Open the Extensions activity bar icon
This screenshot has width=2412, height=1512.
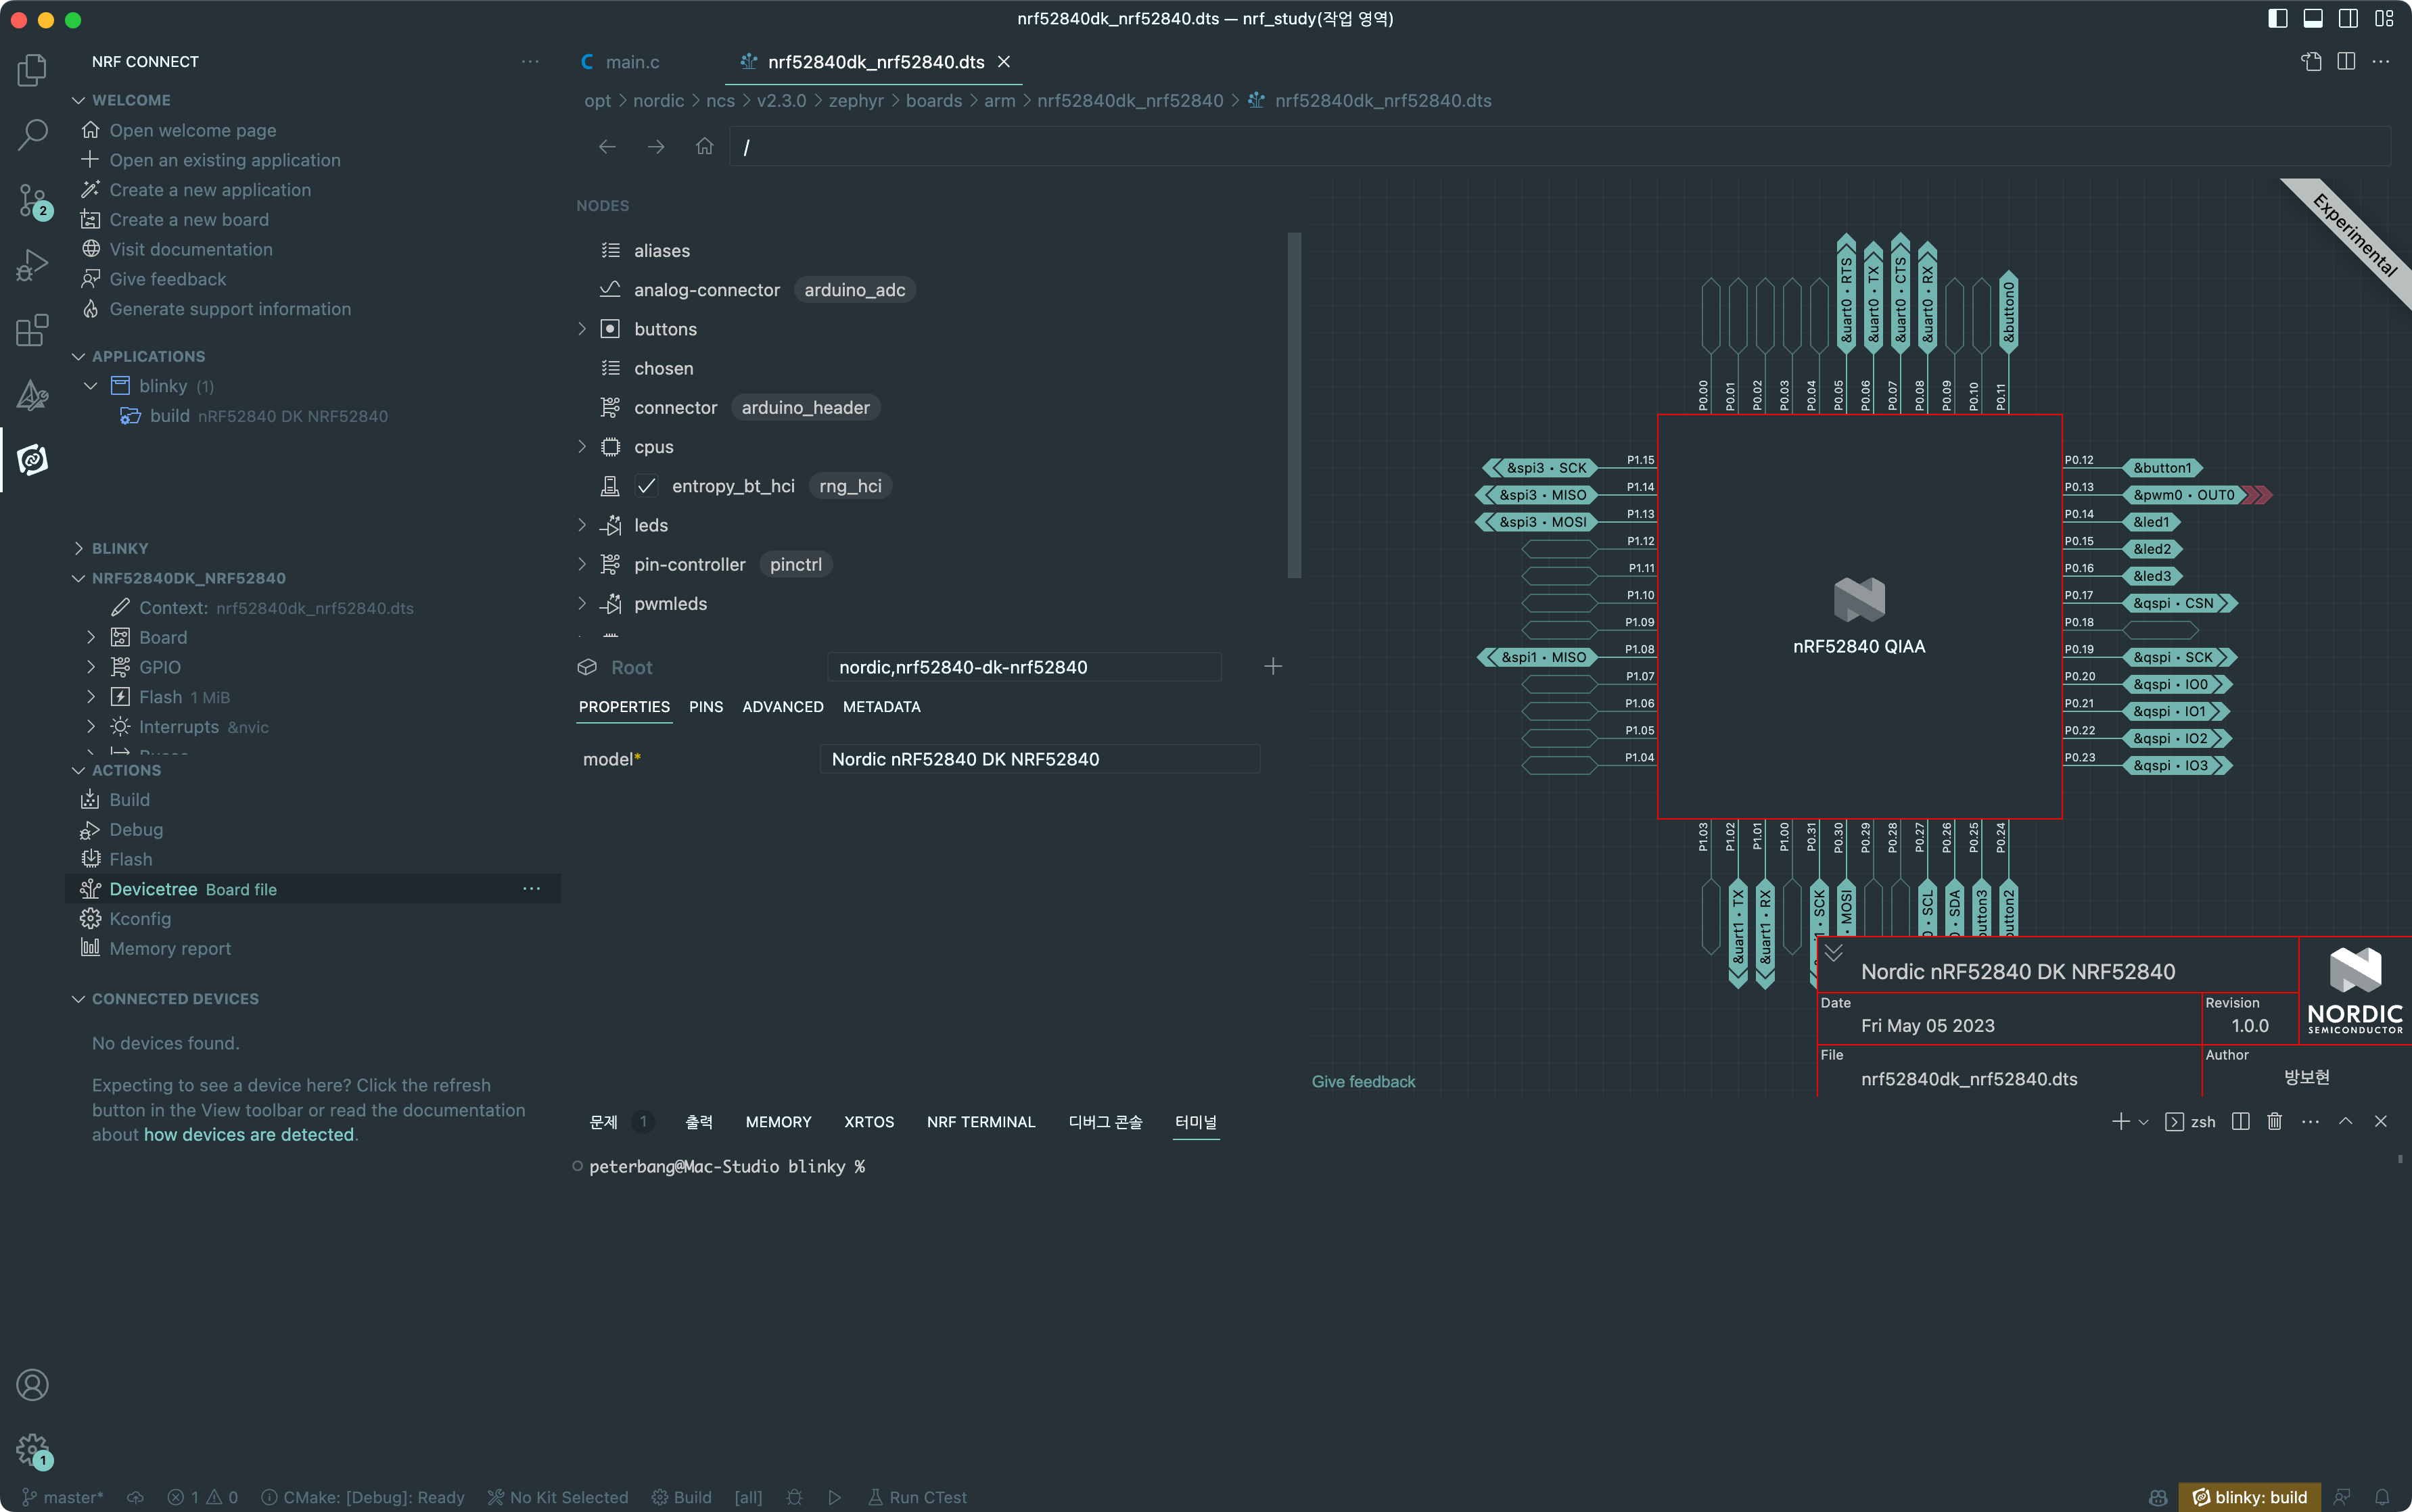pyautogui.click(x=32, y=330)
